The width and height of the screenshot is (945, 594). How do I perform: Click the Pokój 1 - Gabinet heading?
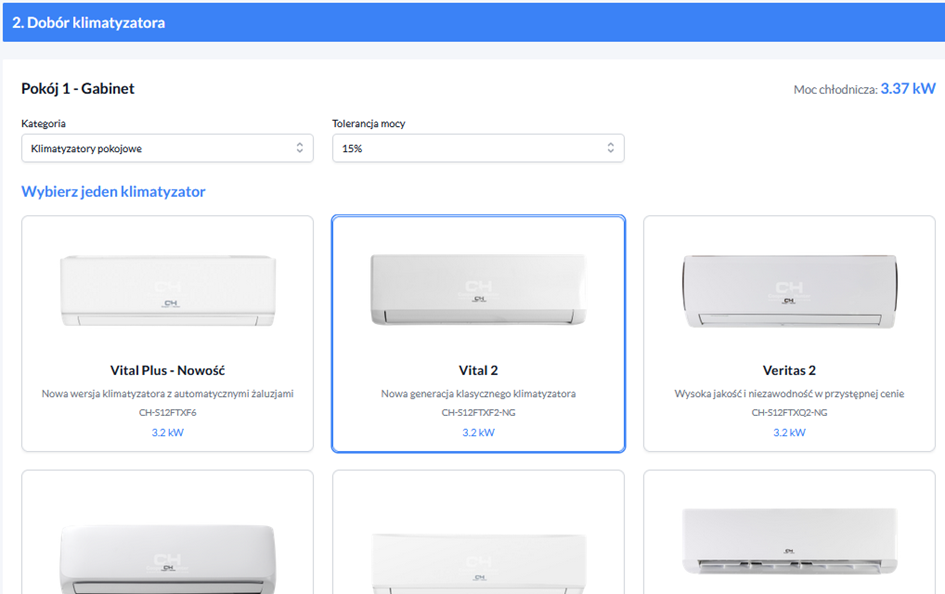(78, 89)
